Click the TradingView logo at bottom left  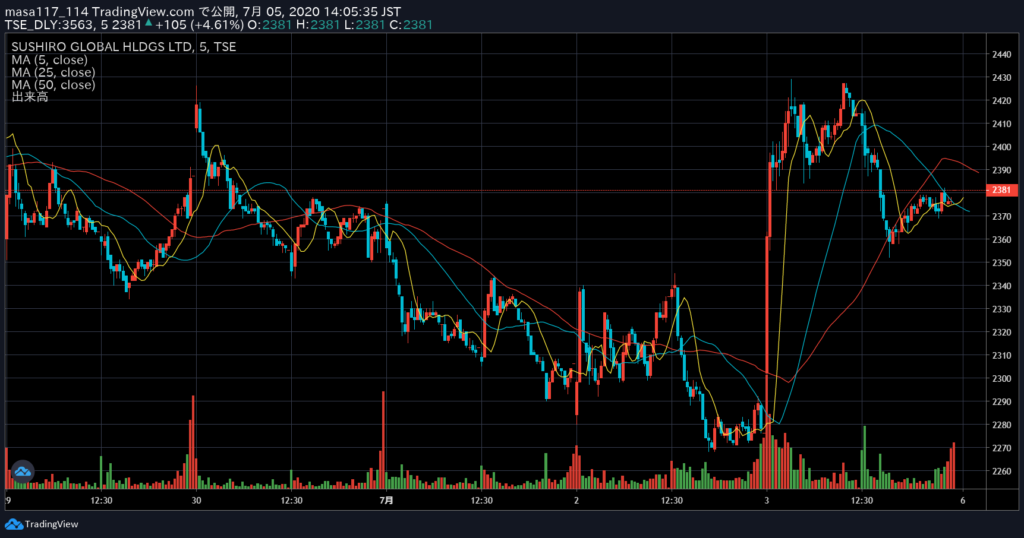pos(41,524)
